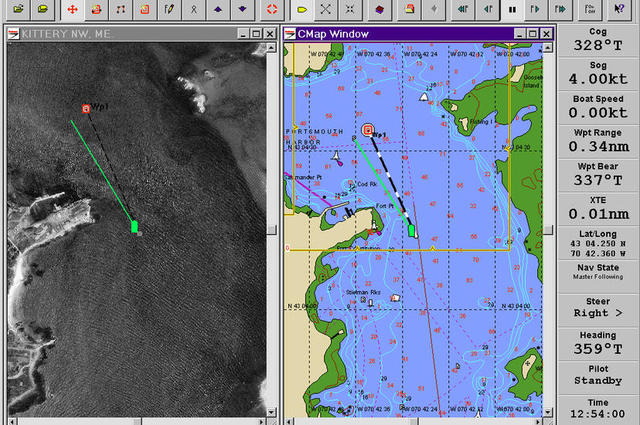
Task: Click Kittery window vertical scrollbar thumb
Action: point(271,230)
